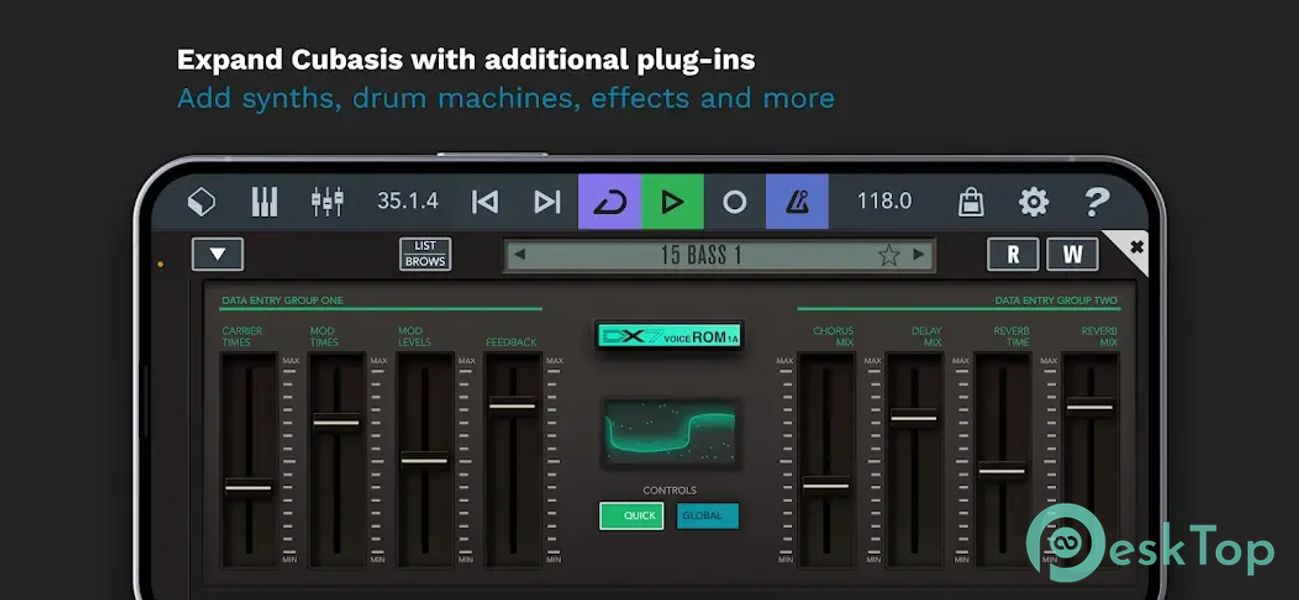Open help question mark icon
1299x600 pixels.
coord(1097,202)
